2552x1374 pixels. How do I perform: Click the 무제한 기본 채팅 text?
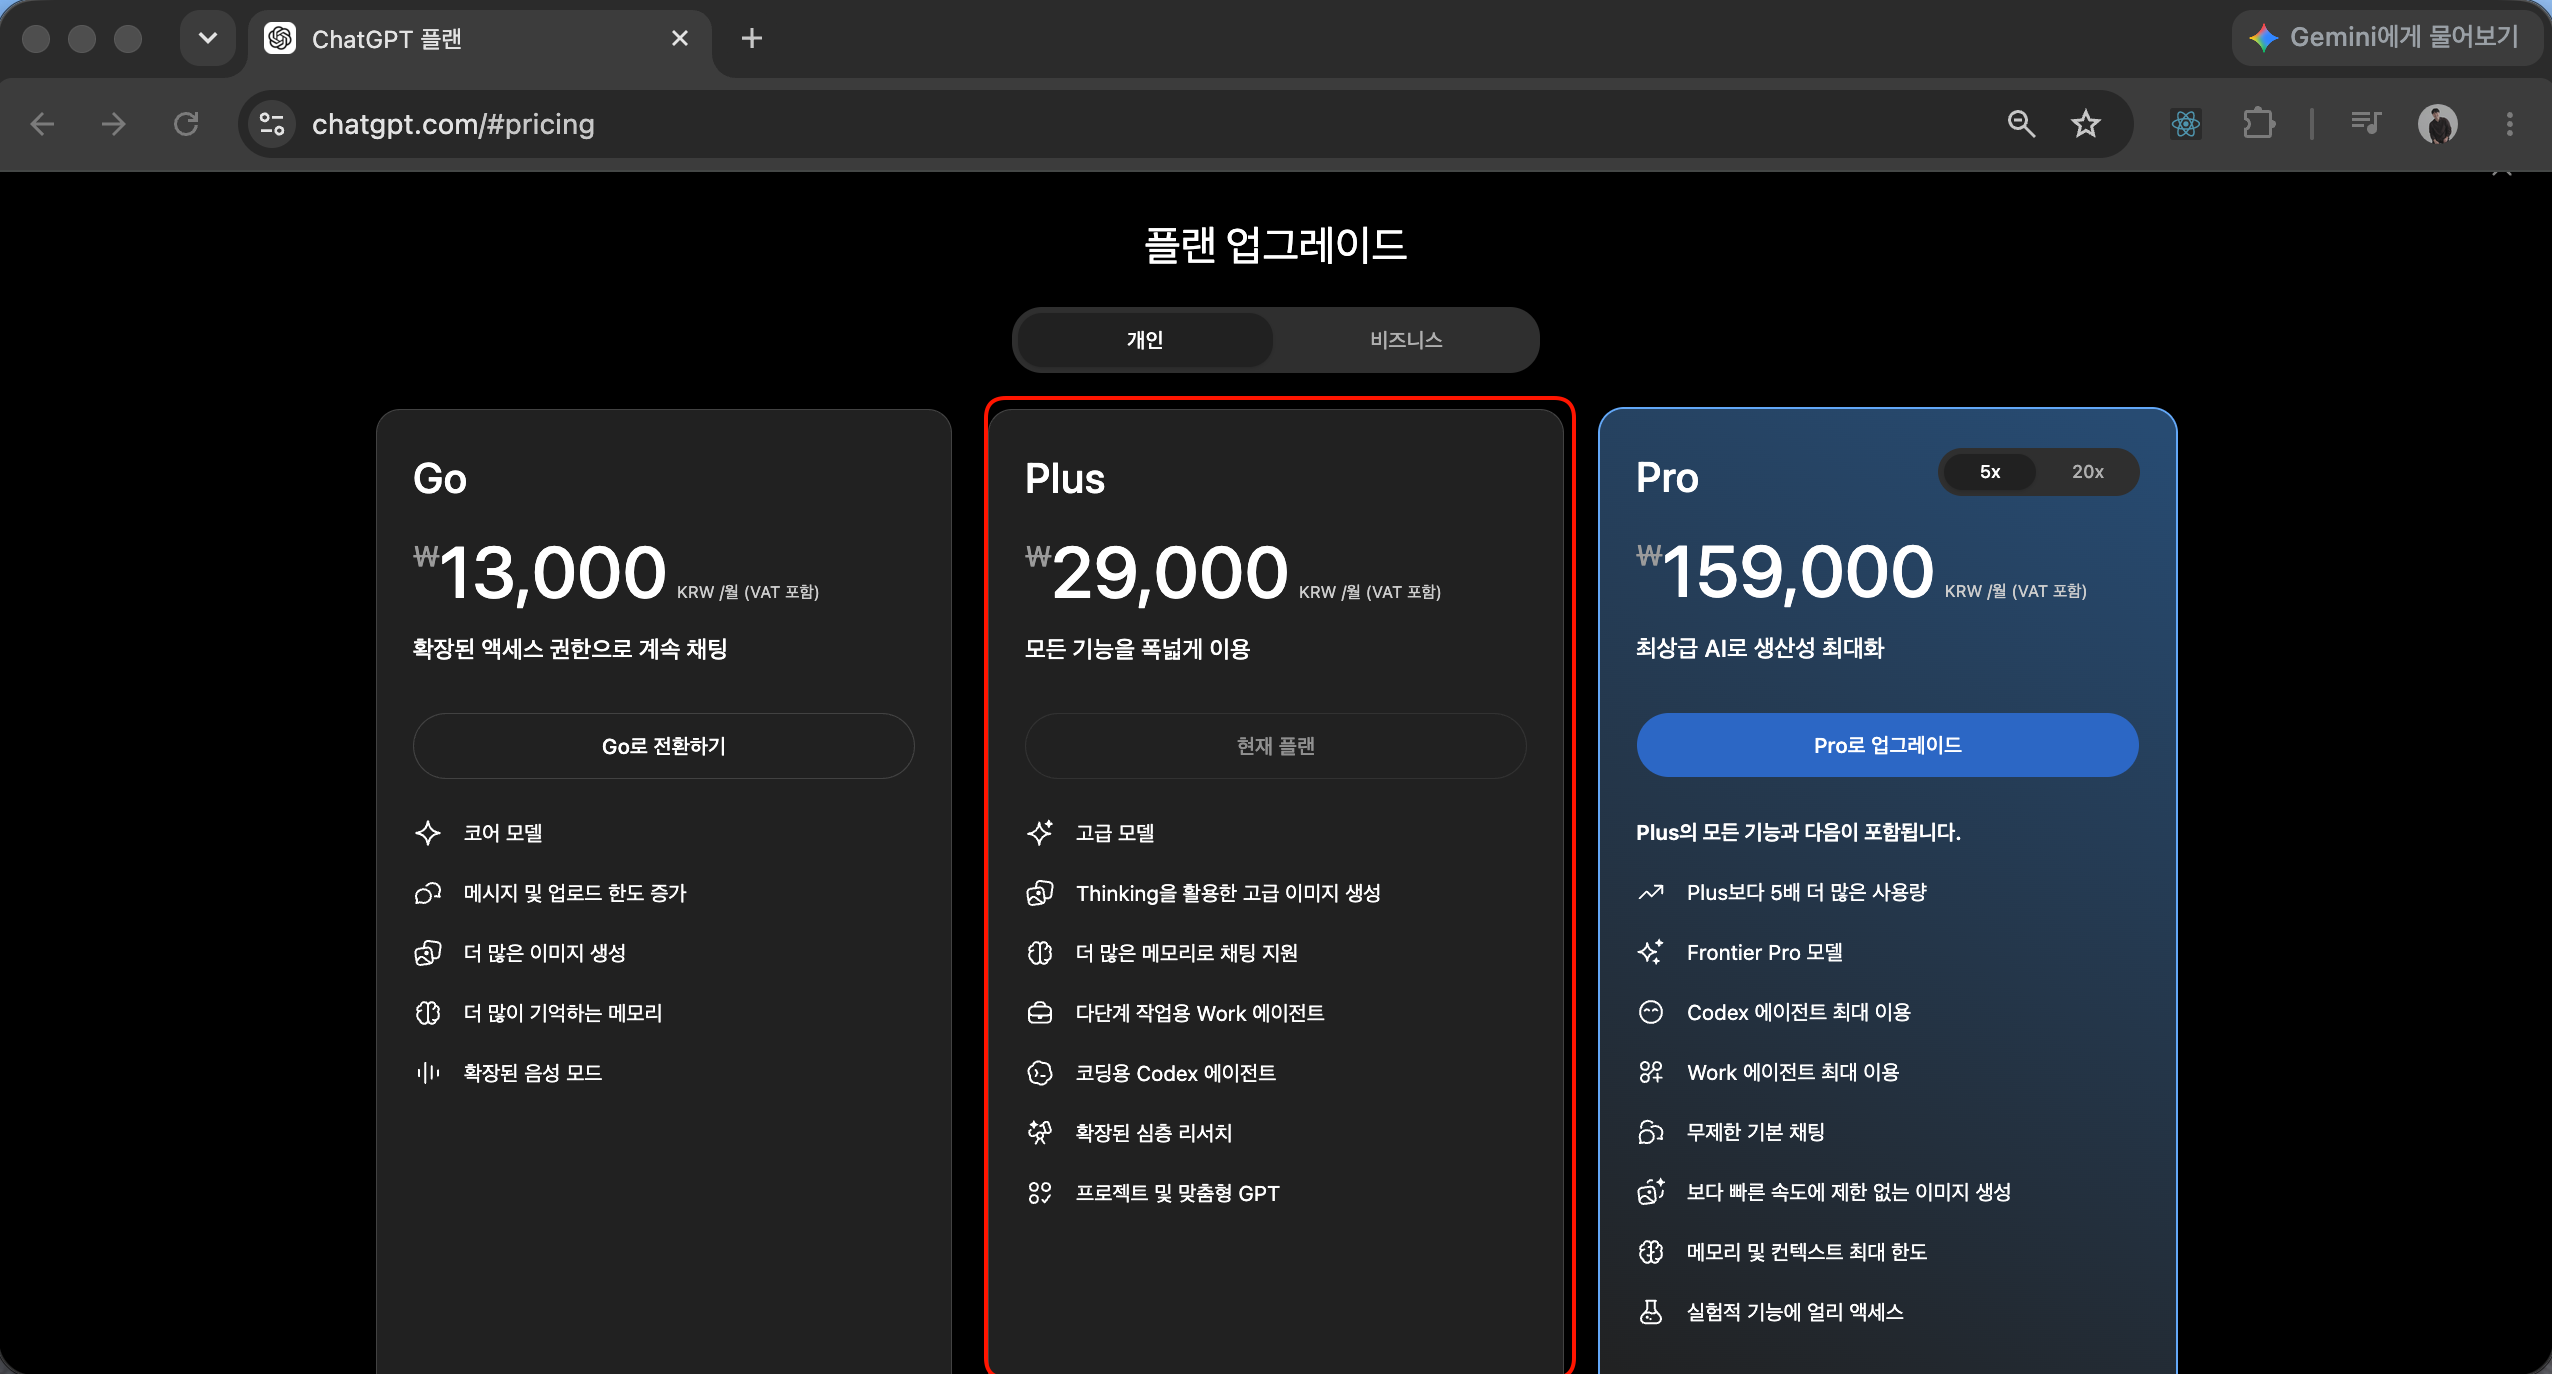pyautogui.click(x=1755, y=1132)
